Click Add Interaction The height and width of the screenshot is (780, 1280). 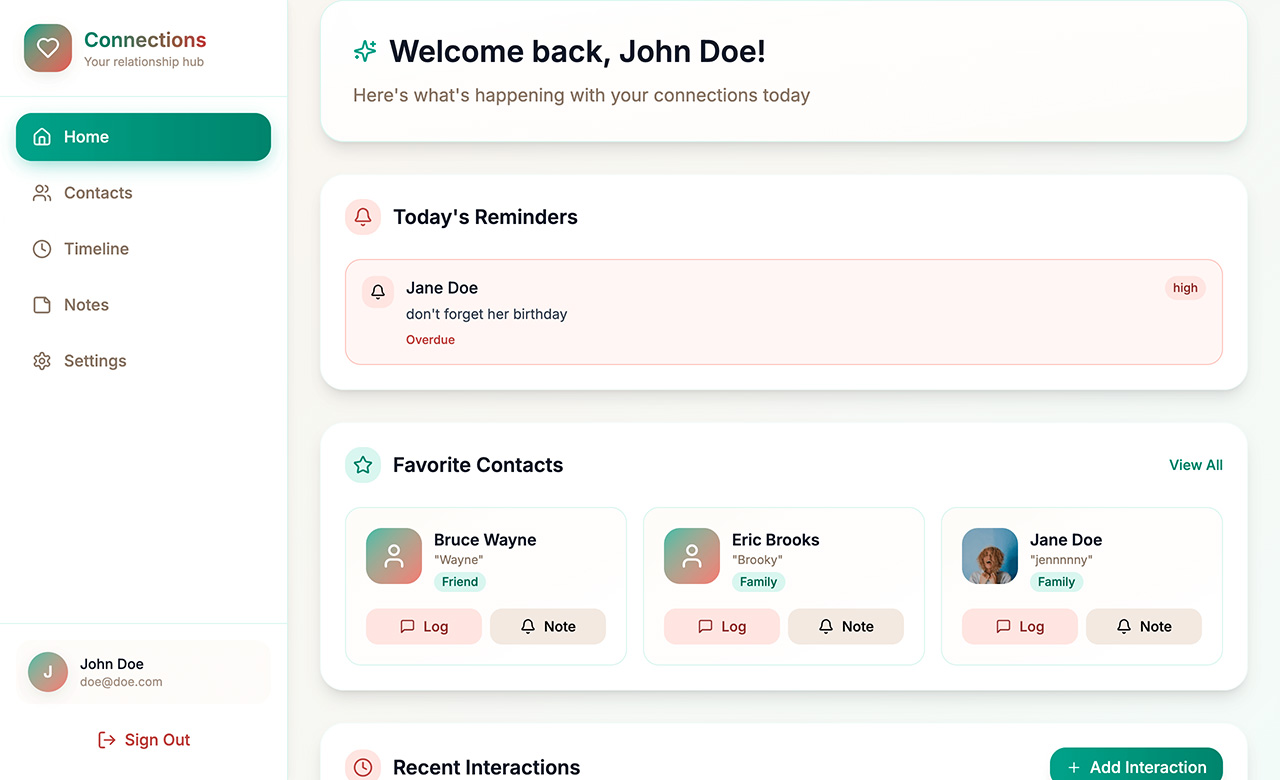pos(1136,766)
